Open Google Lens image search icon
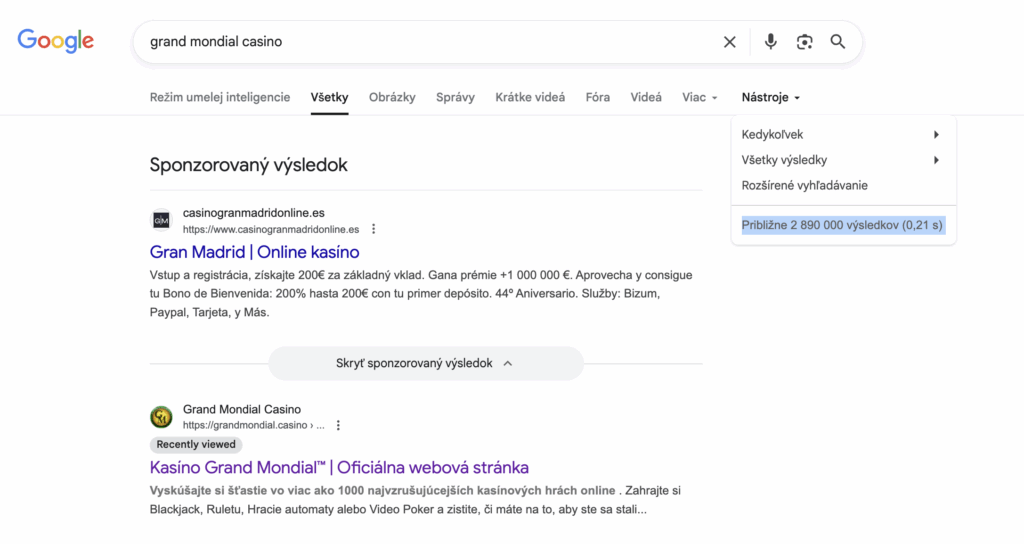Image resolution: width=1024 pixels, height=544 pixels. 804,42
